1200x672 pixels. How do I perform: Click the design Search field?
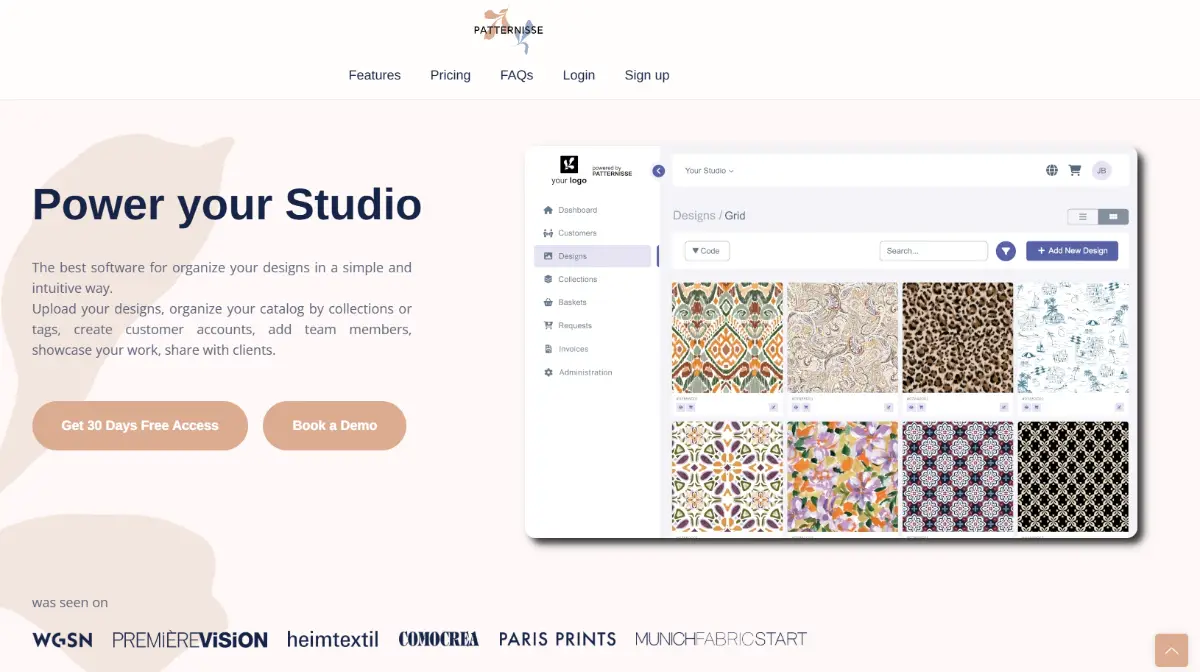click(x=933, y=251)
